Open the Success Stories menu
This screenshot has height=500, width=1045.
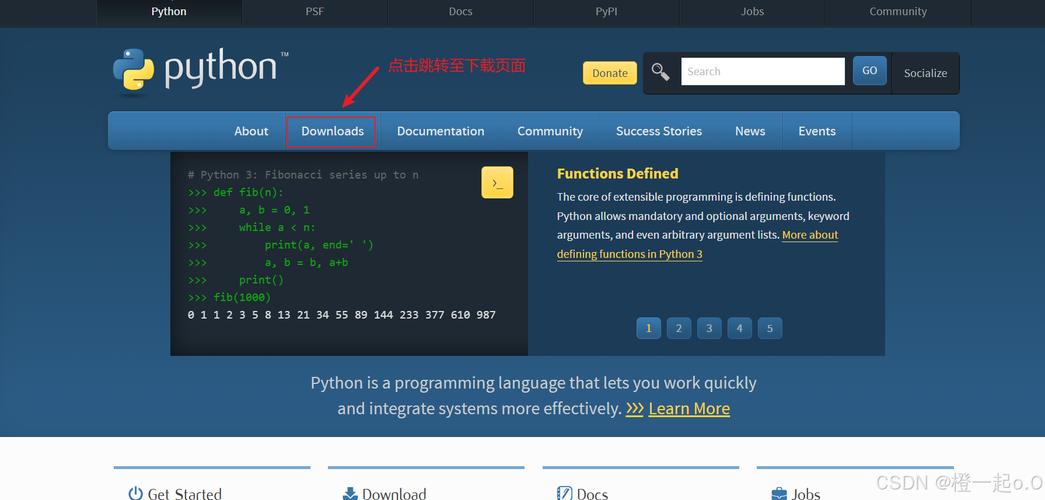point(658,131)
